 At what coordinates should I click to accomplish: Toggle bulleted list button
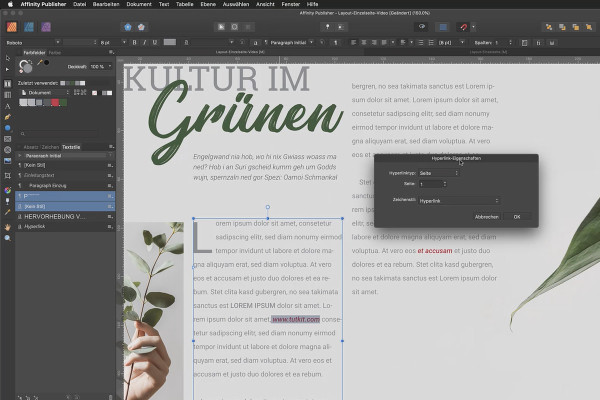pyautogui.click(x=421, y=42)
